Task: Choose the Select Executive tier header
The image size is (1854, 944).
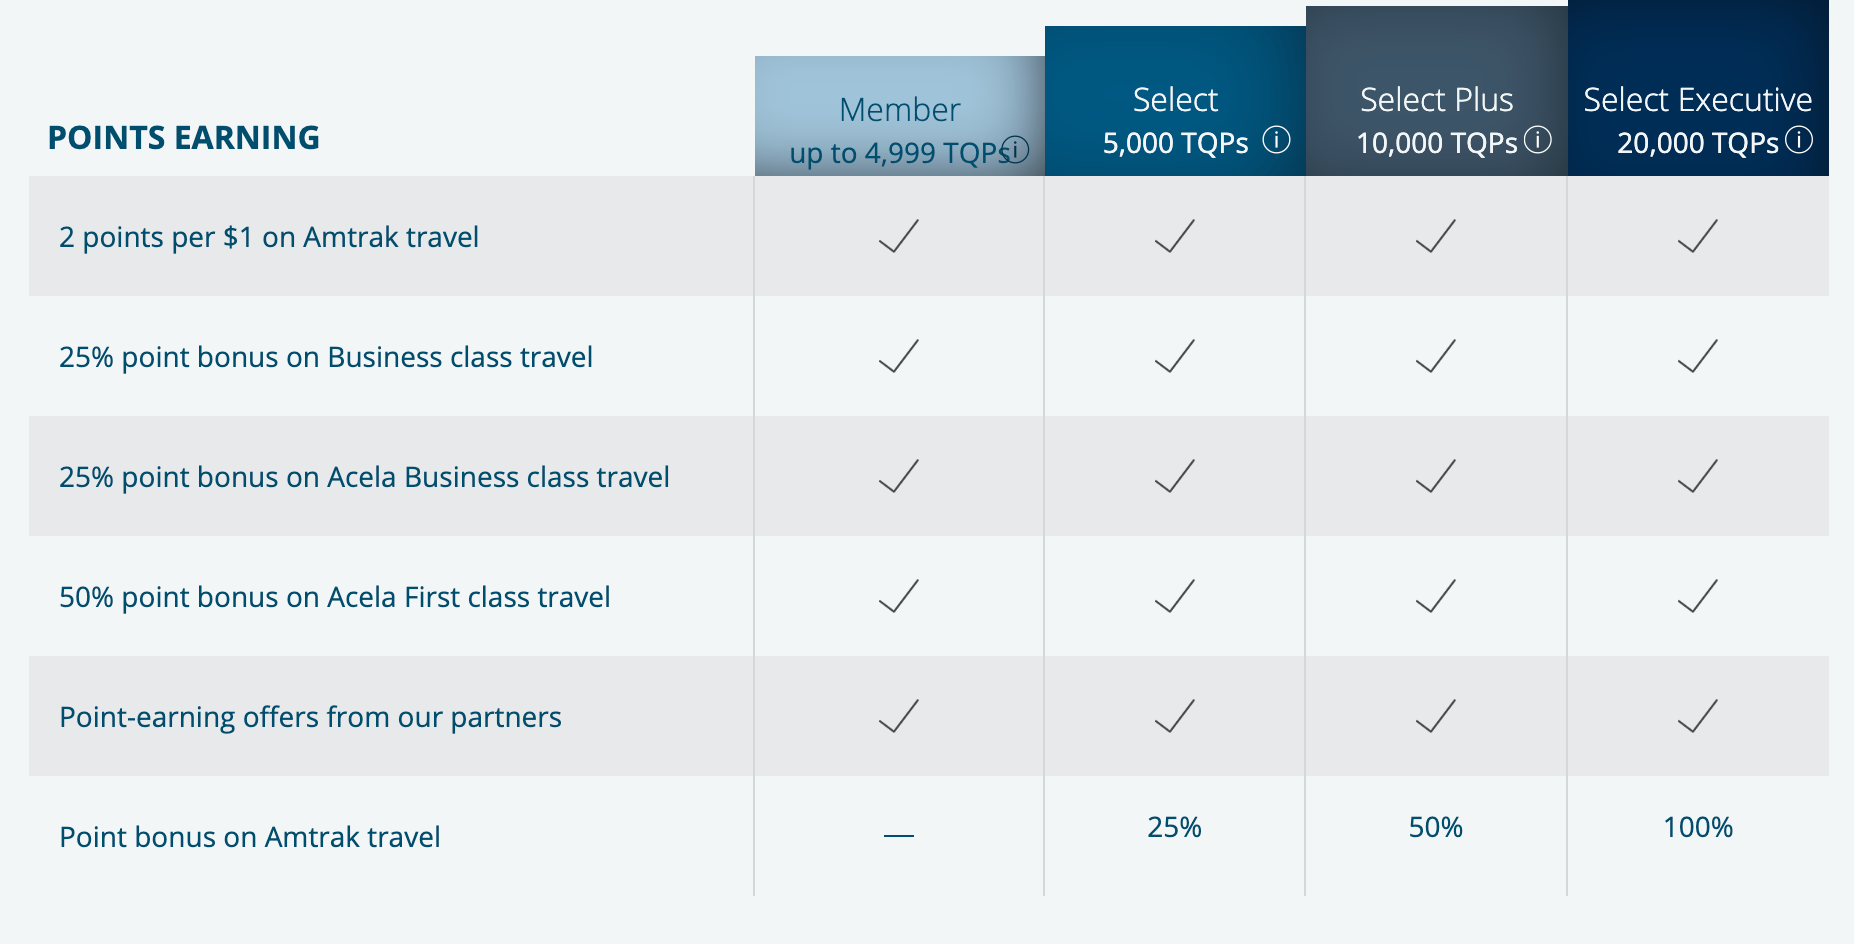Action: pos(1697,100)
